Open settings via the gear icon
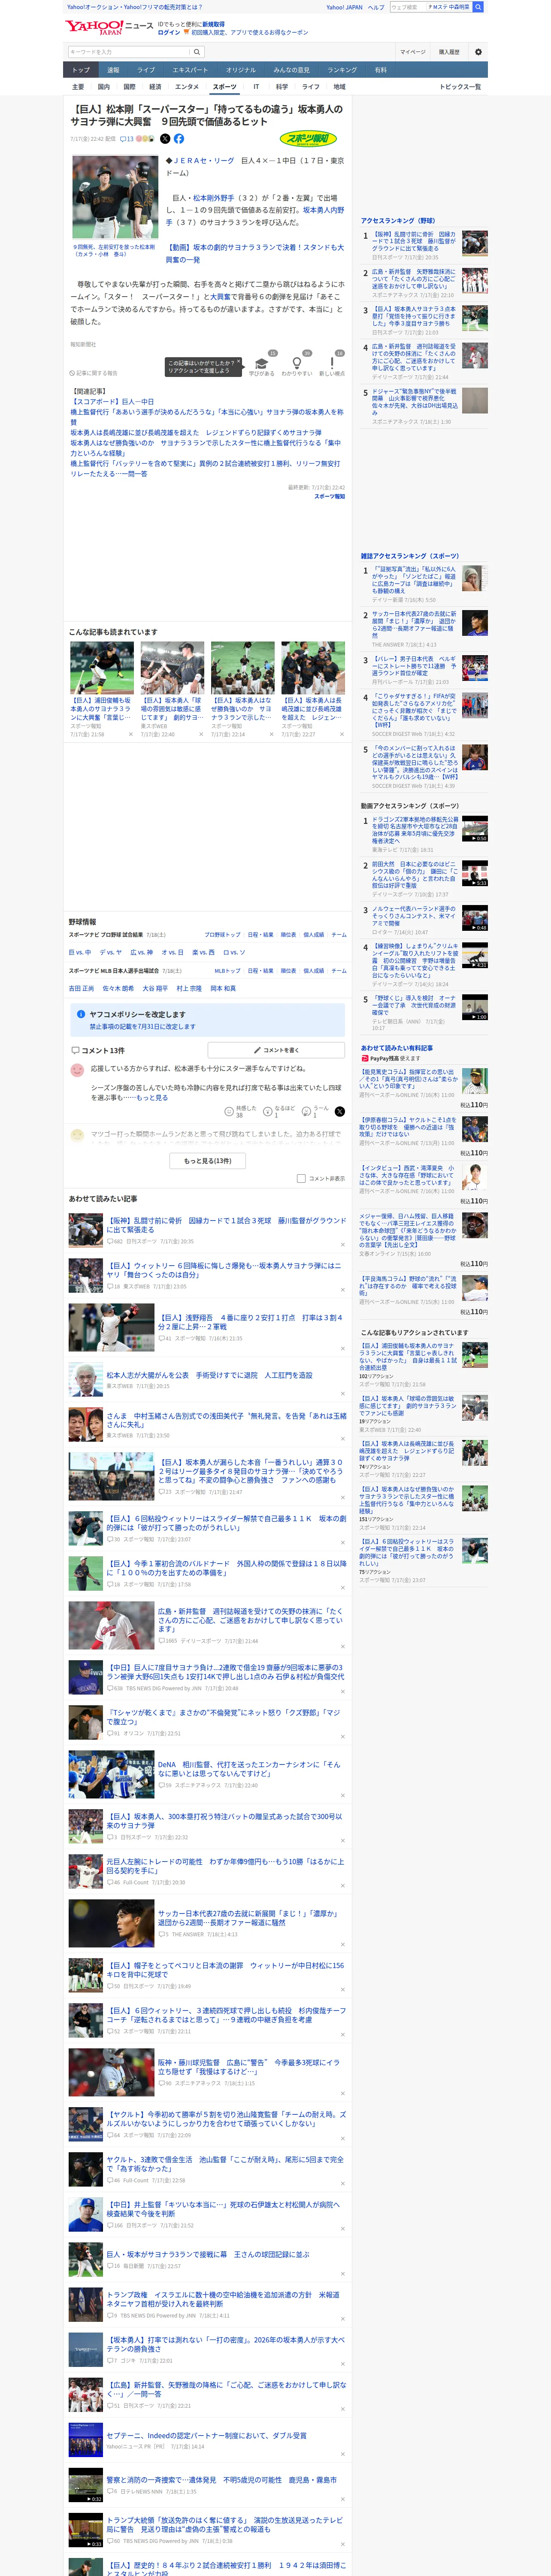The width and height of the screenshot is (551, 2576). (x=478, y=52)
